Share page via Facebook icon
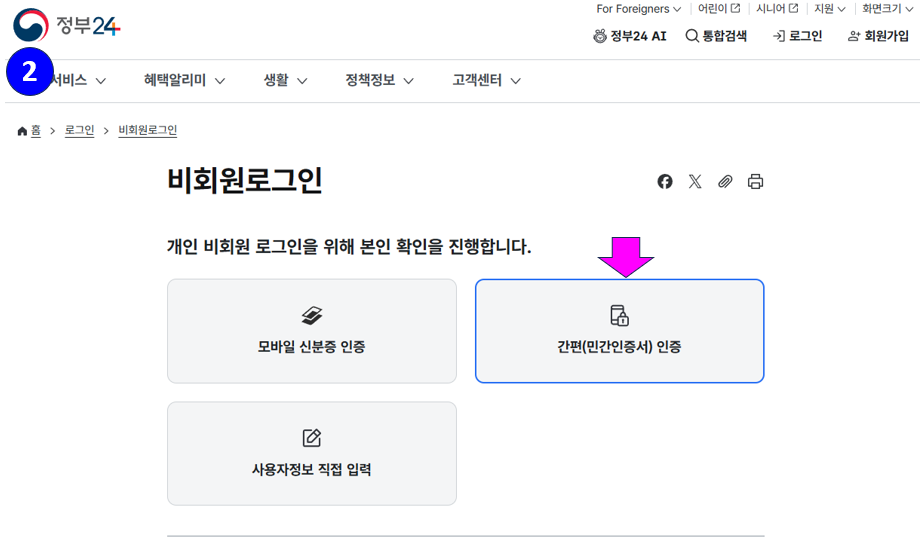The width and height of the screenshot is (923, 547). pyautogui.click(x=665, y=181)
